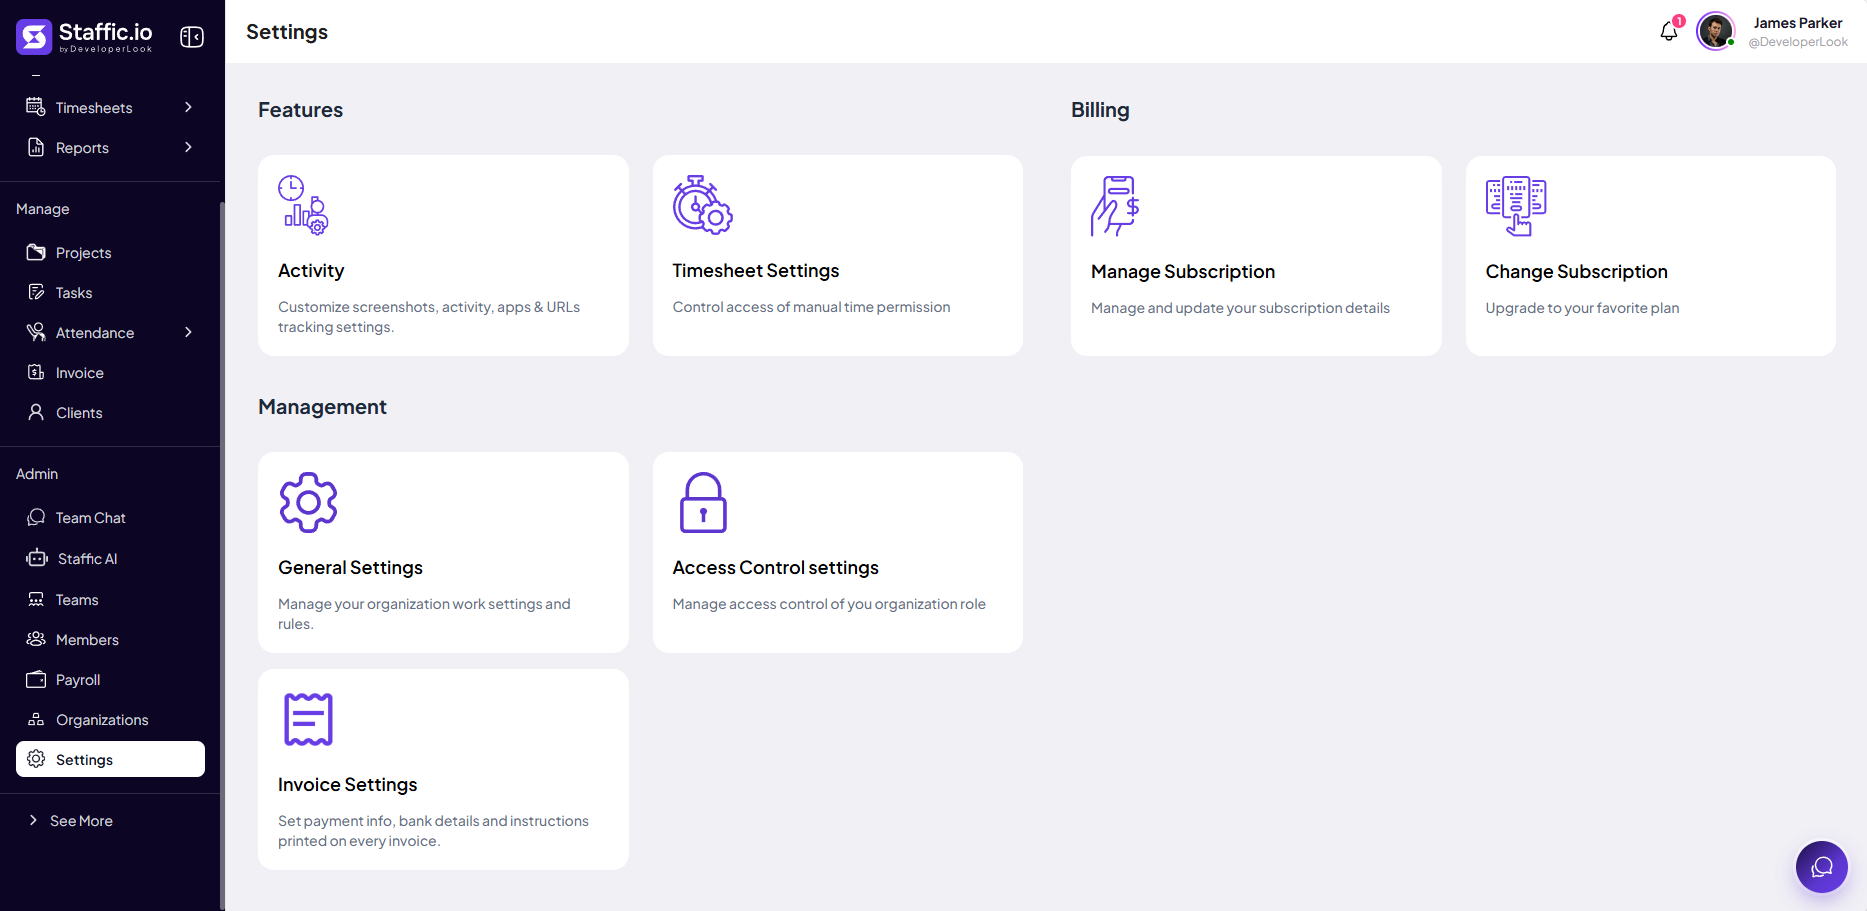
Task: Click the Members group icon
Action: [x=36, y=639]
